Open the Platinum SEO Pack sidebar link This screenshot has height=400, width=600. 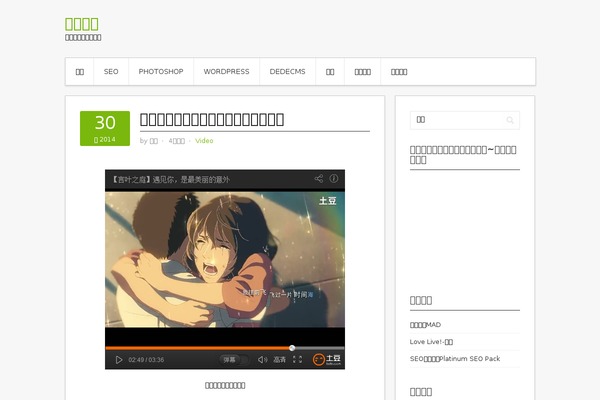[x=455, y=359]
